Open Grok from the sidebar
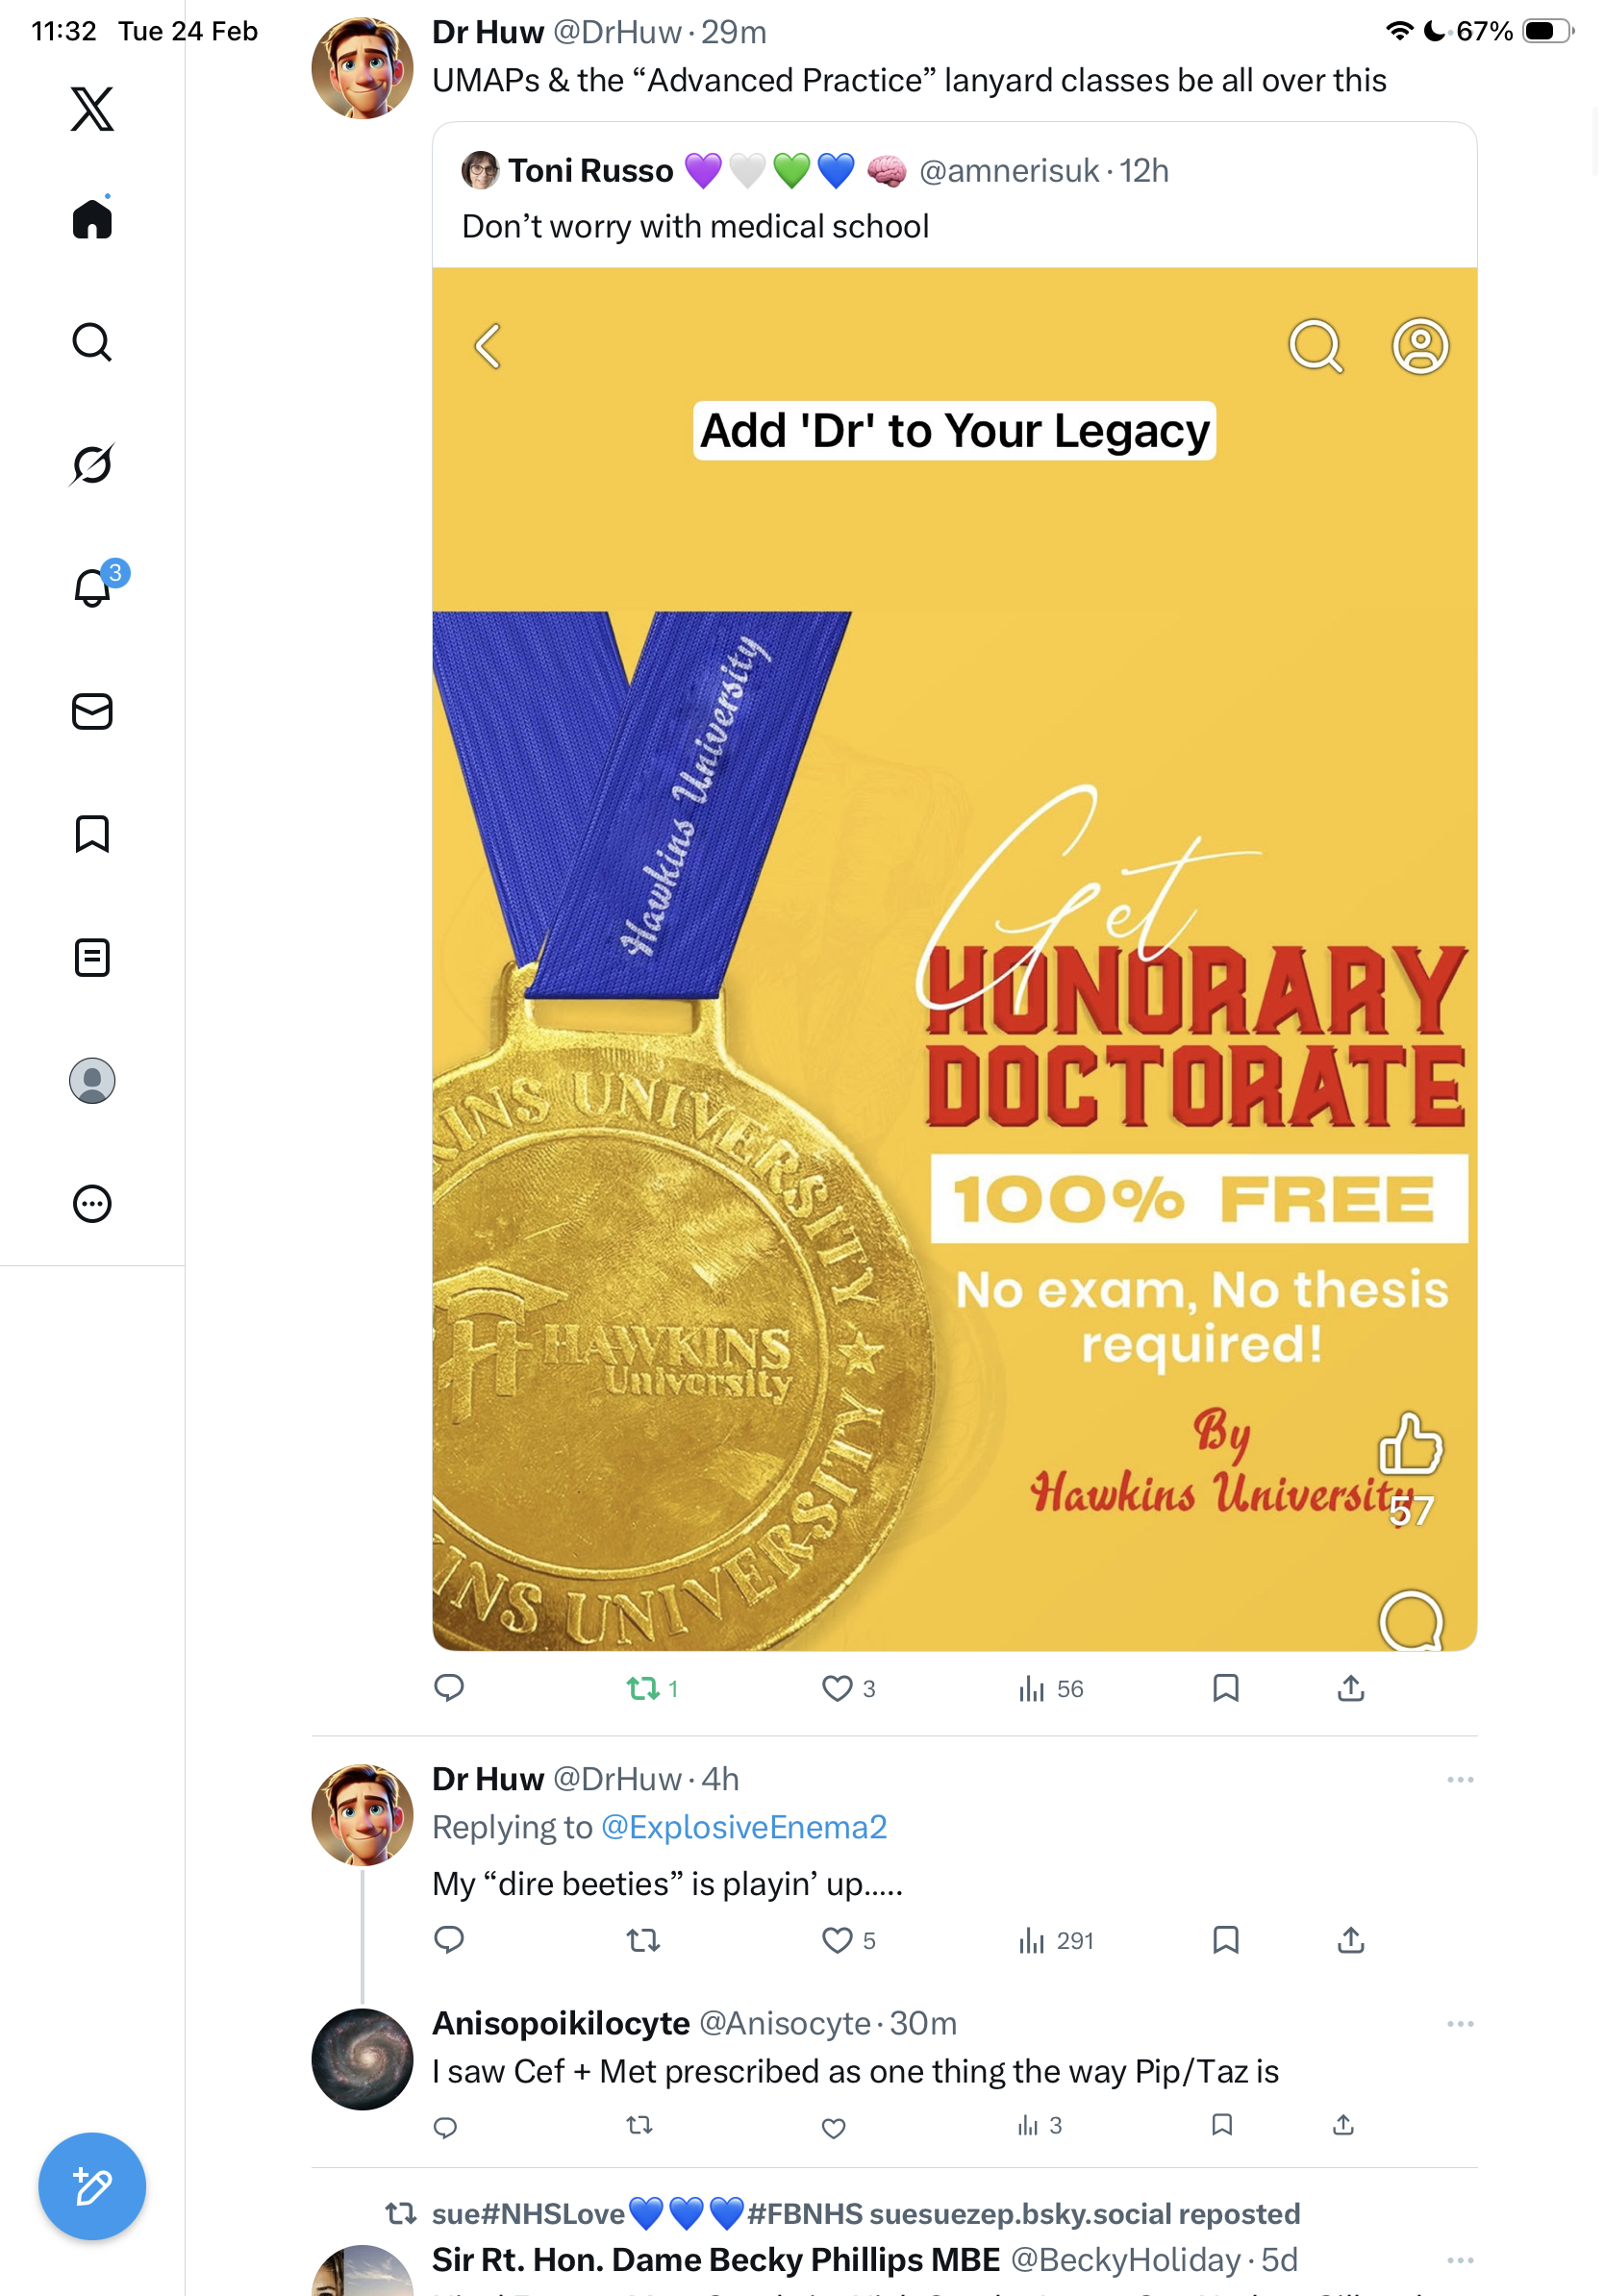1604x2296 pixels. [92, 464]
